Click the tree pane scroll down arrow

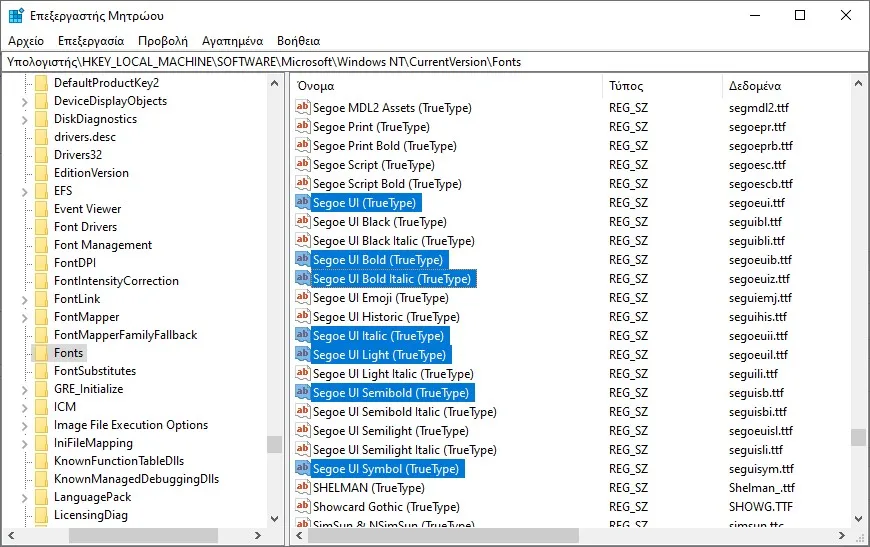click(274, 519)
